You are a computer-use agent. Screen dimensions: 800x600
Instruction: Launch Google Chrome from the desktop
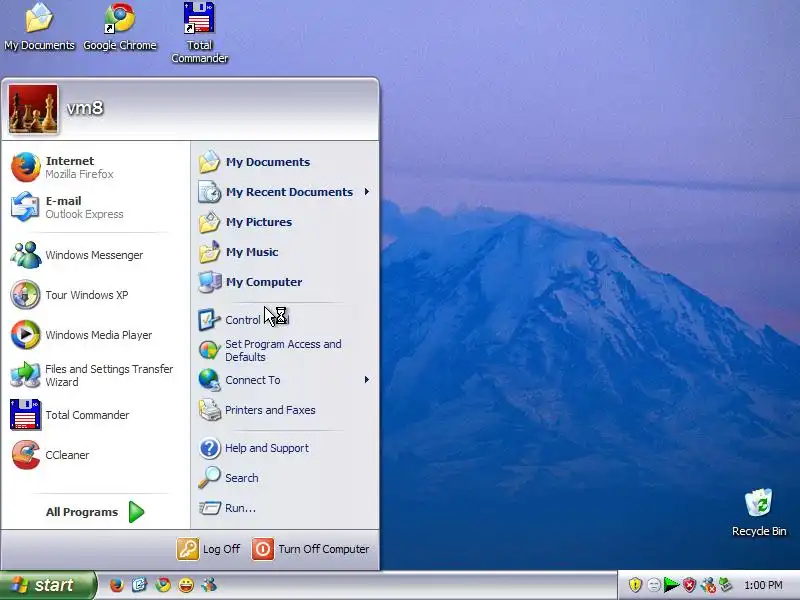[x=120, y=27]
